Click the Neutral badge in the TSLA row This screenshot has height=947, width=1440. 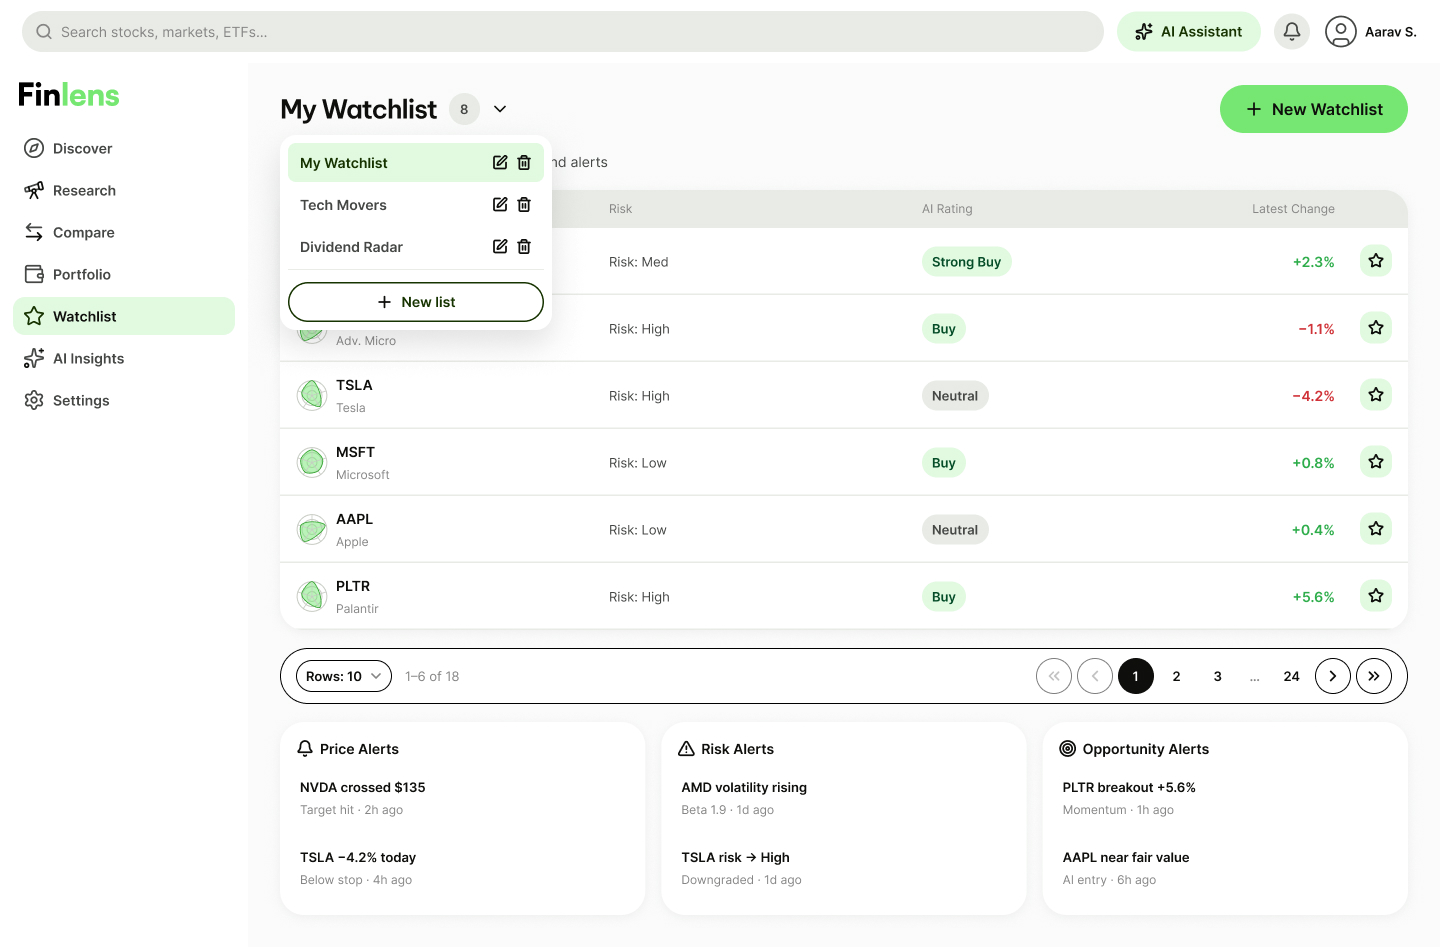point(955,396)
